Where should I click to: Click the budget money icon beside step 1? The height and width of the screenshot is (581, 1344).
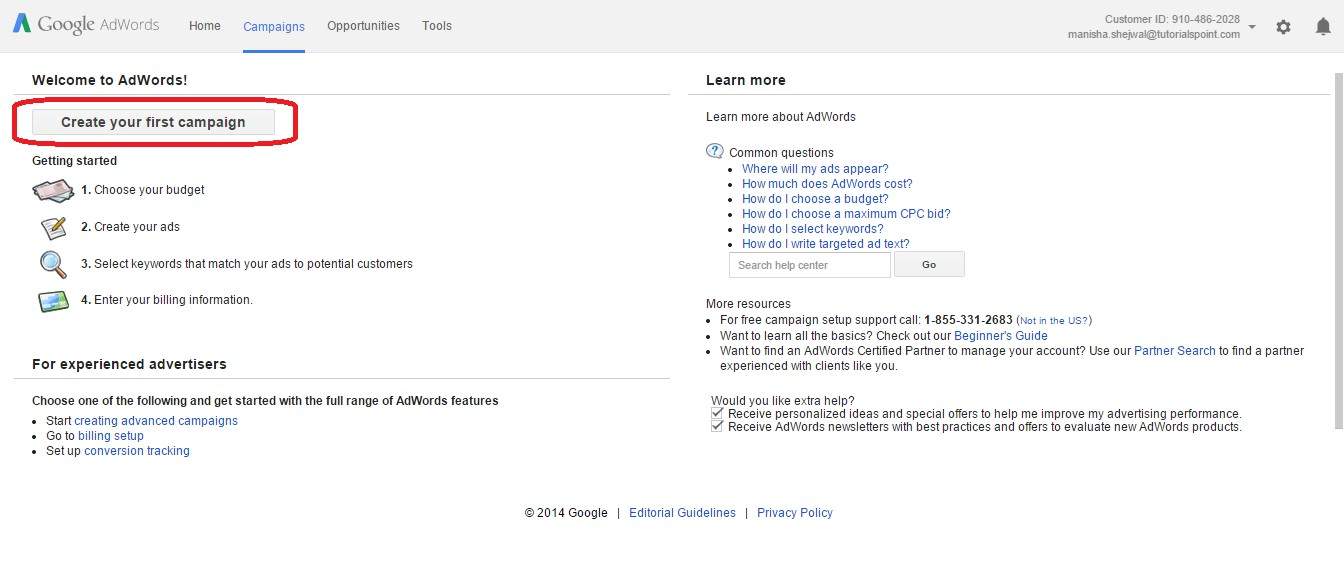tap(52, 190)
